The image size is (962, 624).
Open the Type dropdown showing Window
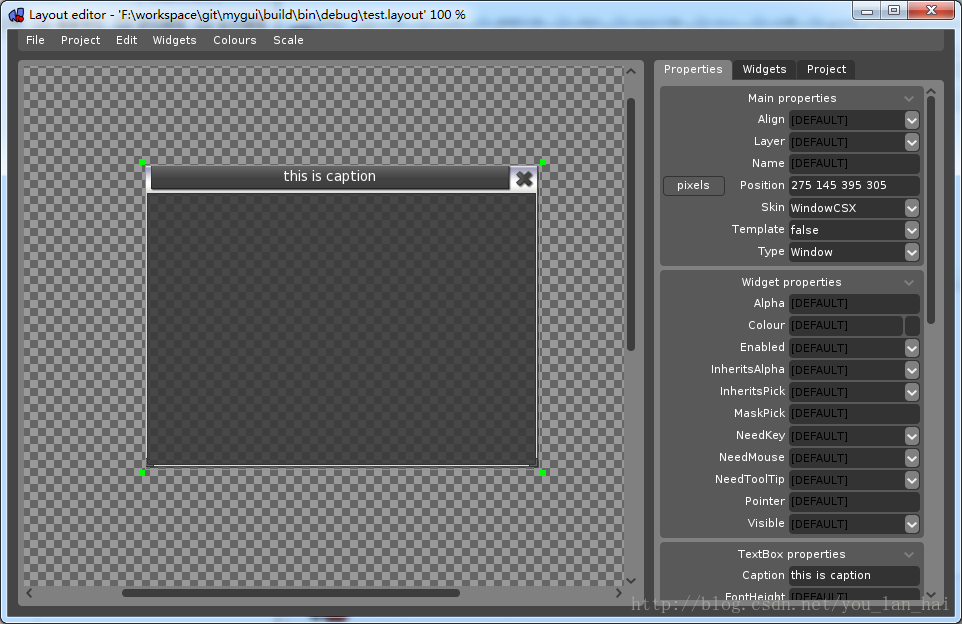pyautogui.click(x=912, y=252)
